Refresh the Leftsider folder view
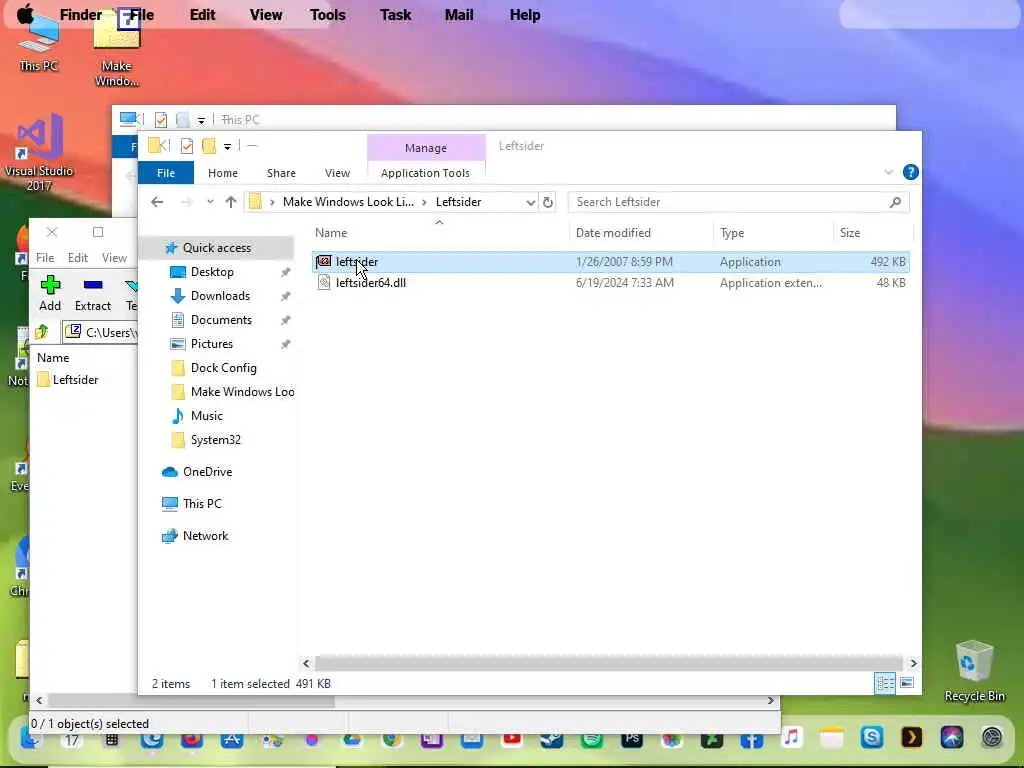Viewport: 1024px width, 768px height. coord(548,202)
